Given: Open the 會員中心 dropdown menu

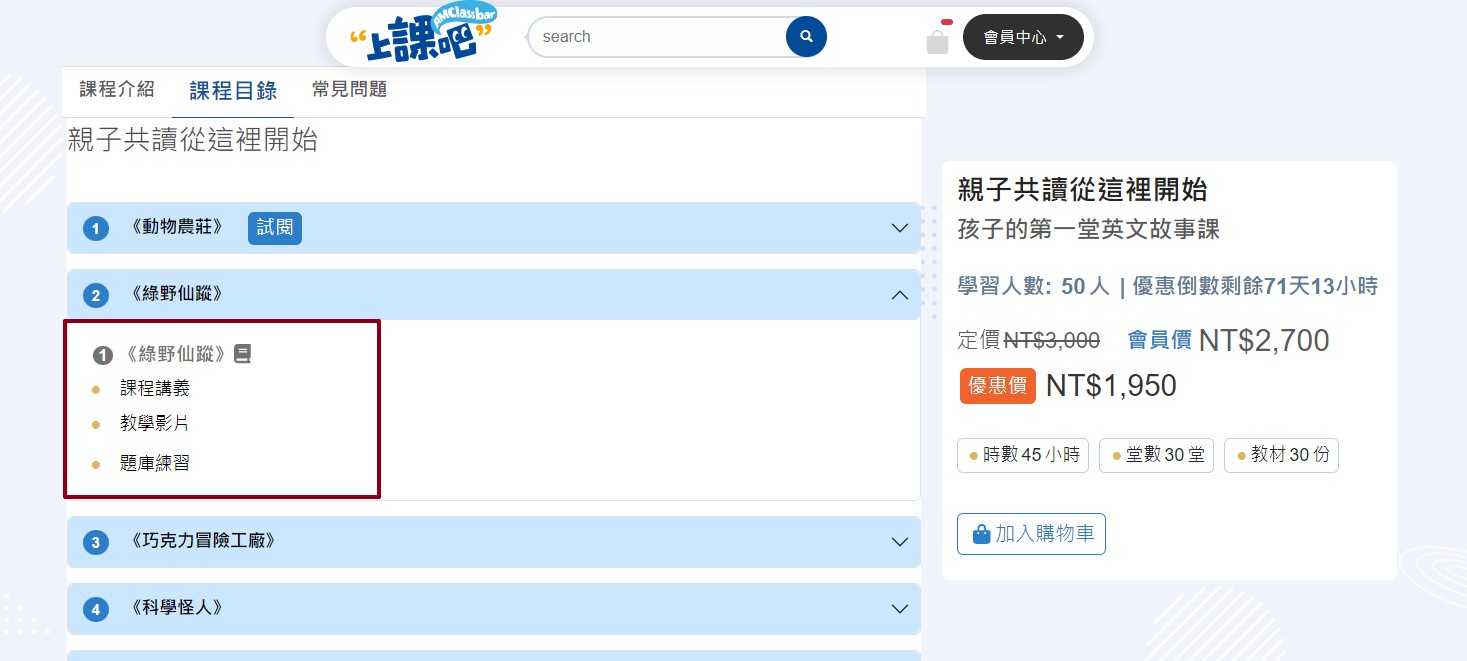Looking at the screenshot, I should coord(1022,37).
